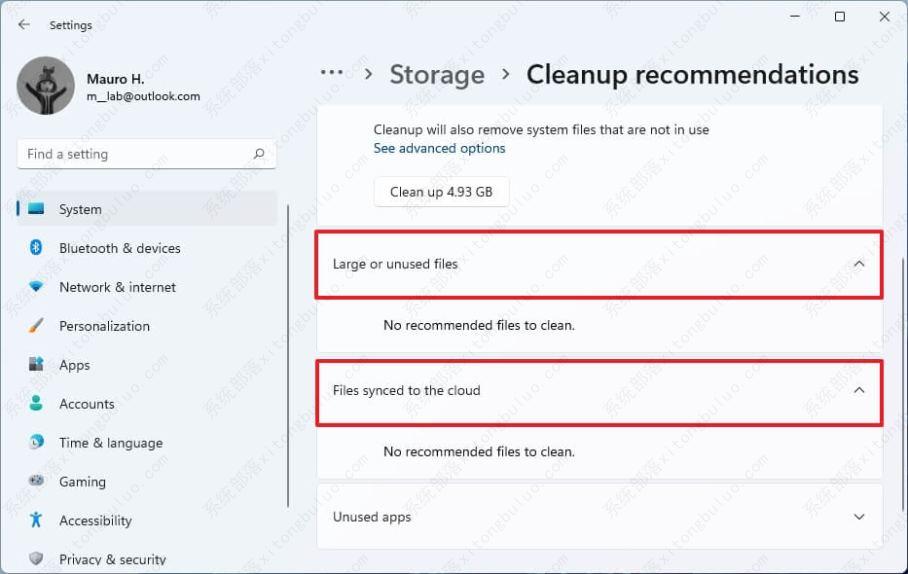Viewport: 908px width, 574px height.
Task: Click the Personalization paintbrush icon
Action: (x=37, y=326)
